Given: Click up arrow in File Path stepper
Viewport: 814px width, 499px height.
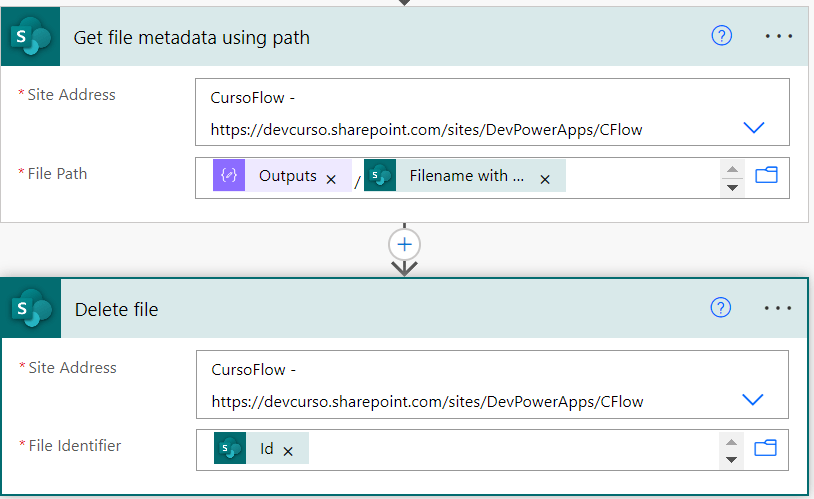Looking at the screenshot, I should (x=732, y=169).
